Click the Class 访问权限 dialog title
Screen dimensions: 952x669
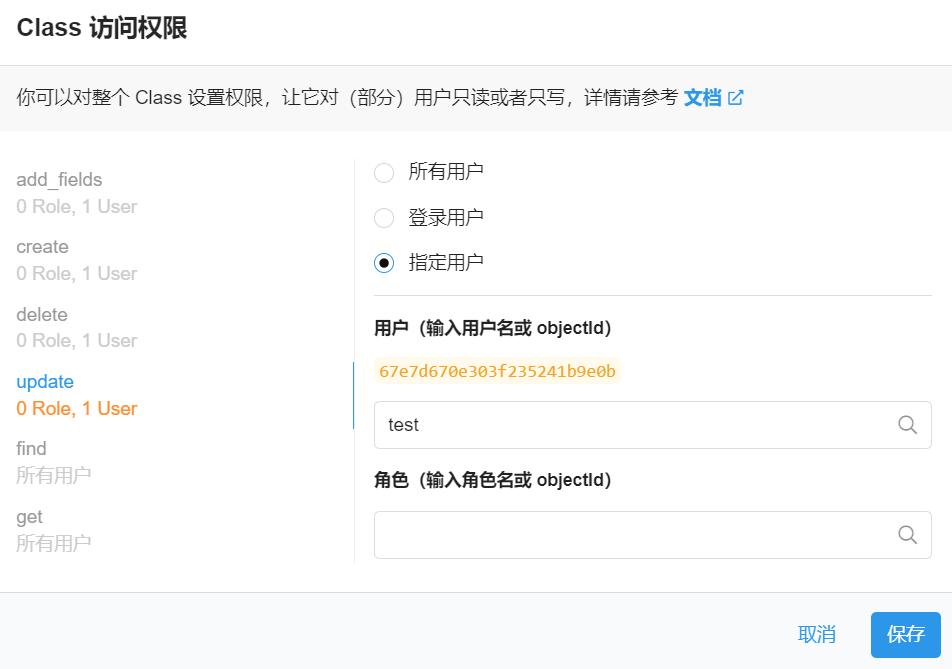[102, 28]
